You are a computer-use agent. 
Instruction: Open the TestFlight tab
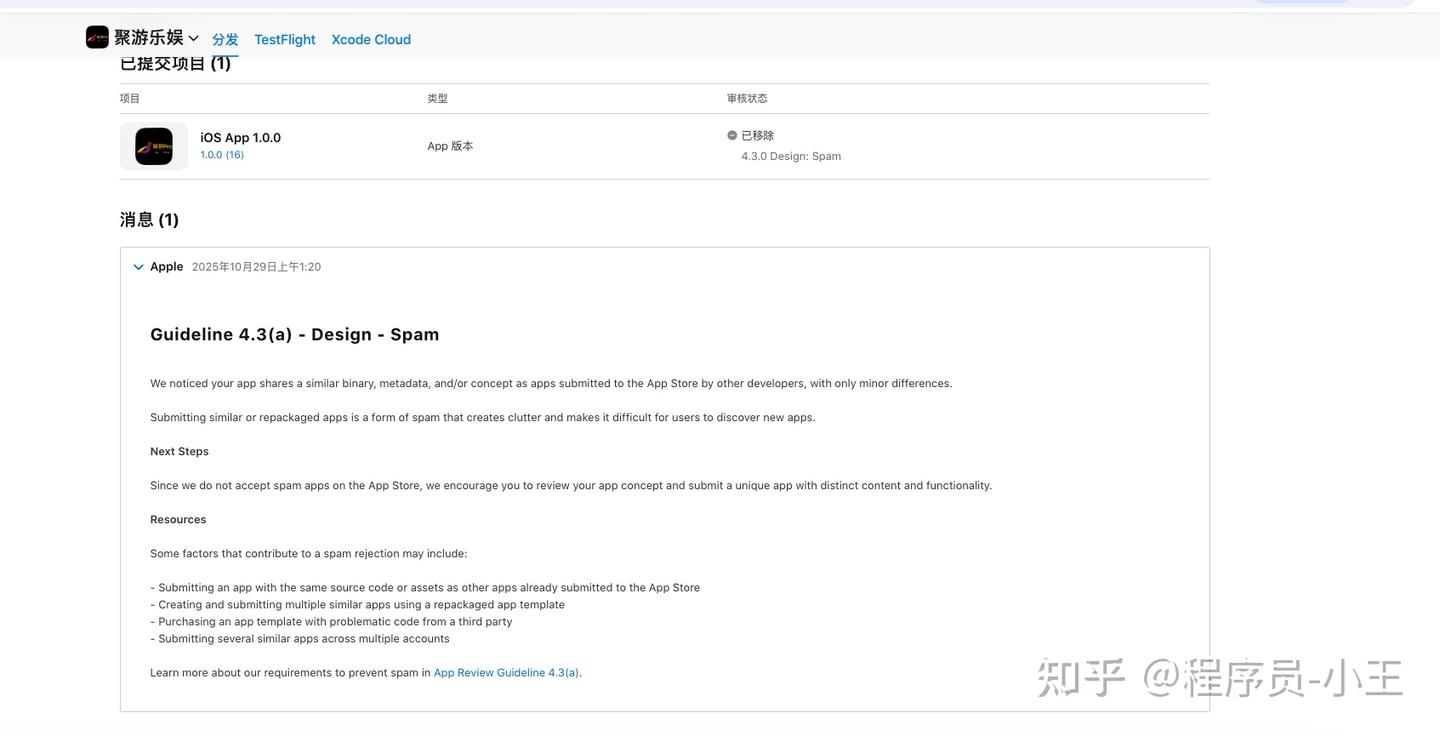(x=285, y=39)
